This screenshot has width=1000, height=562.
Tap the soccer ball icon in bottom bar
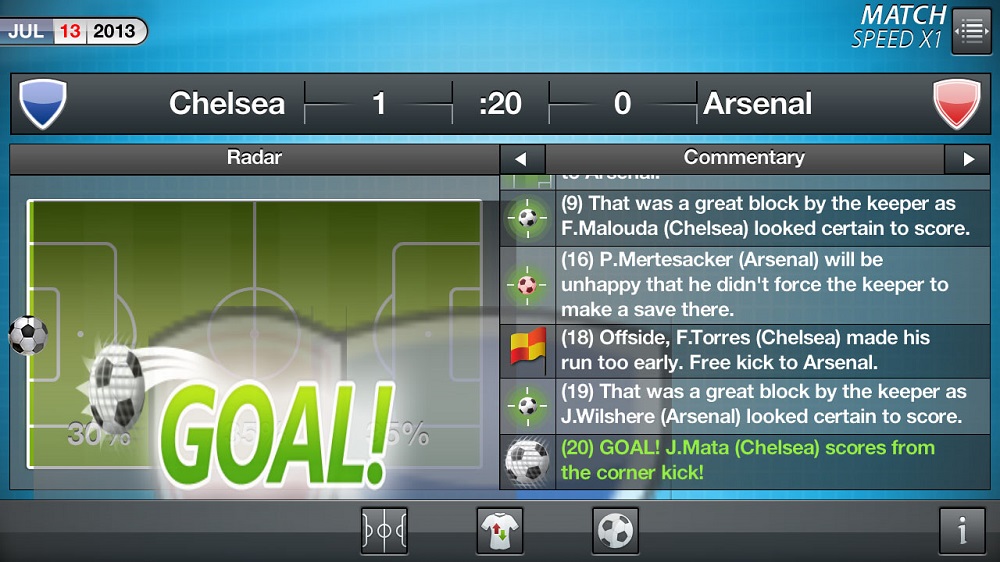(615, 530)
